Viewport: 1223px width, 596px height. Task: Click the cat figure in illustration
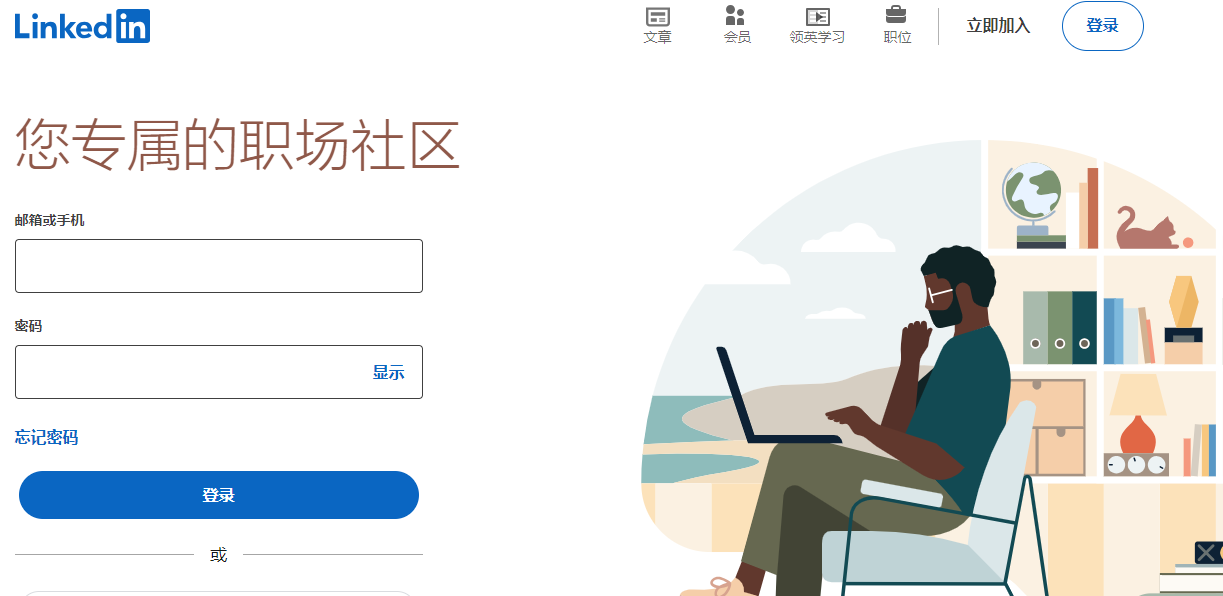[1147, 230]
